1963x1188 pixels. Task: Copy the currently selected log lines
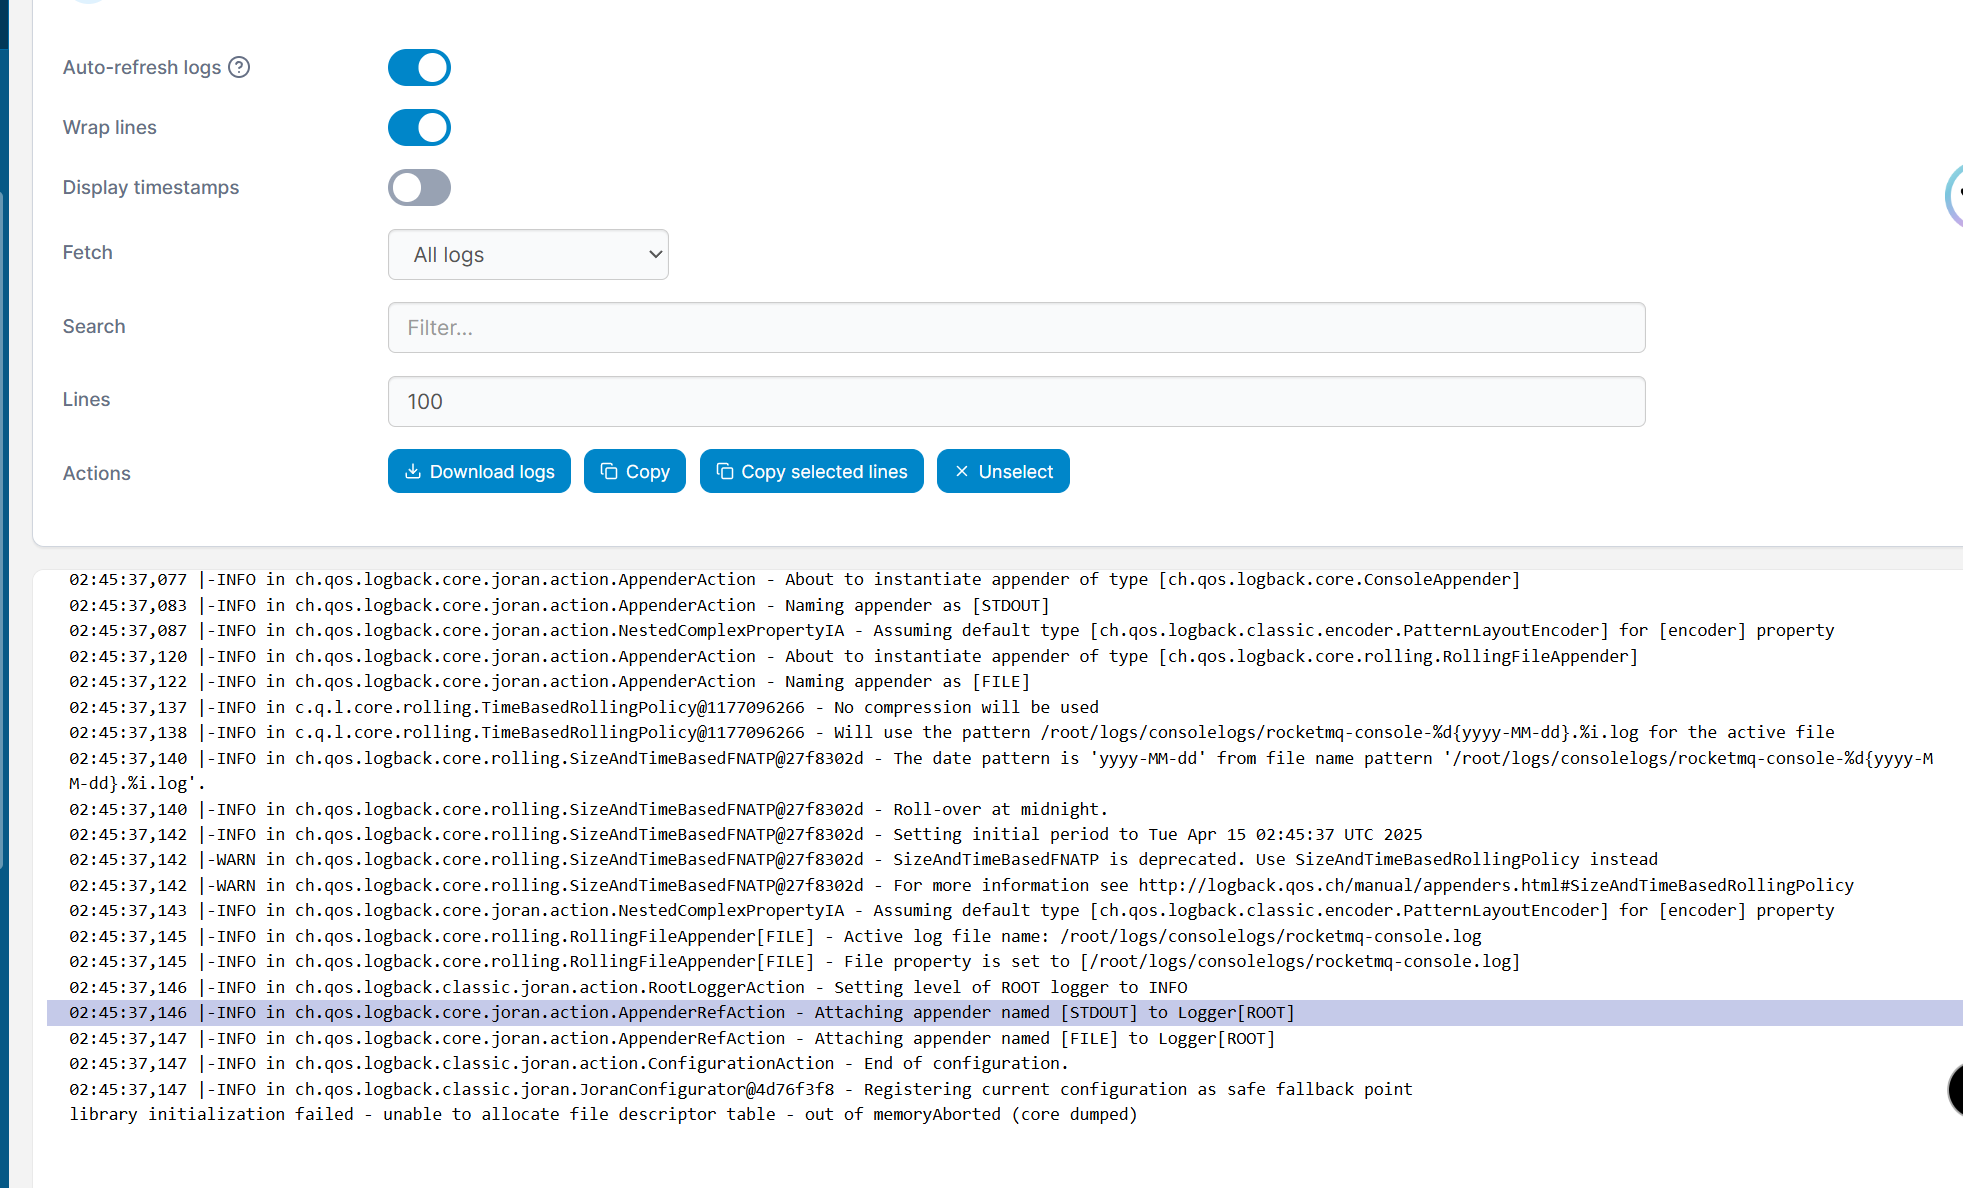pyautogui.click(x=811, y=471)
